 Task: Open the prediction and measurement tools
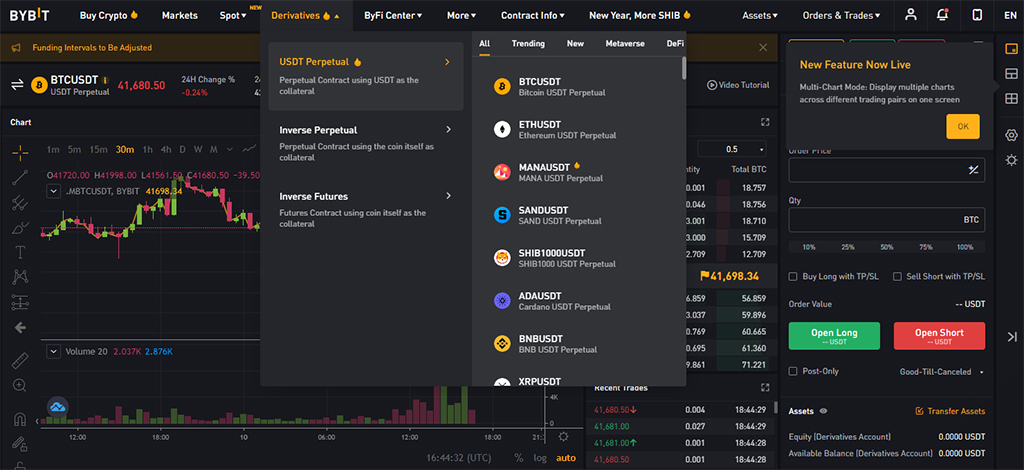point(20,302)
